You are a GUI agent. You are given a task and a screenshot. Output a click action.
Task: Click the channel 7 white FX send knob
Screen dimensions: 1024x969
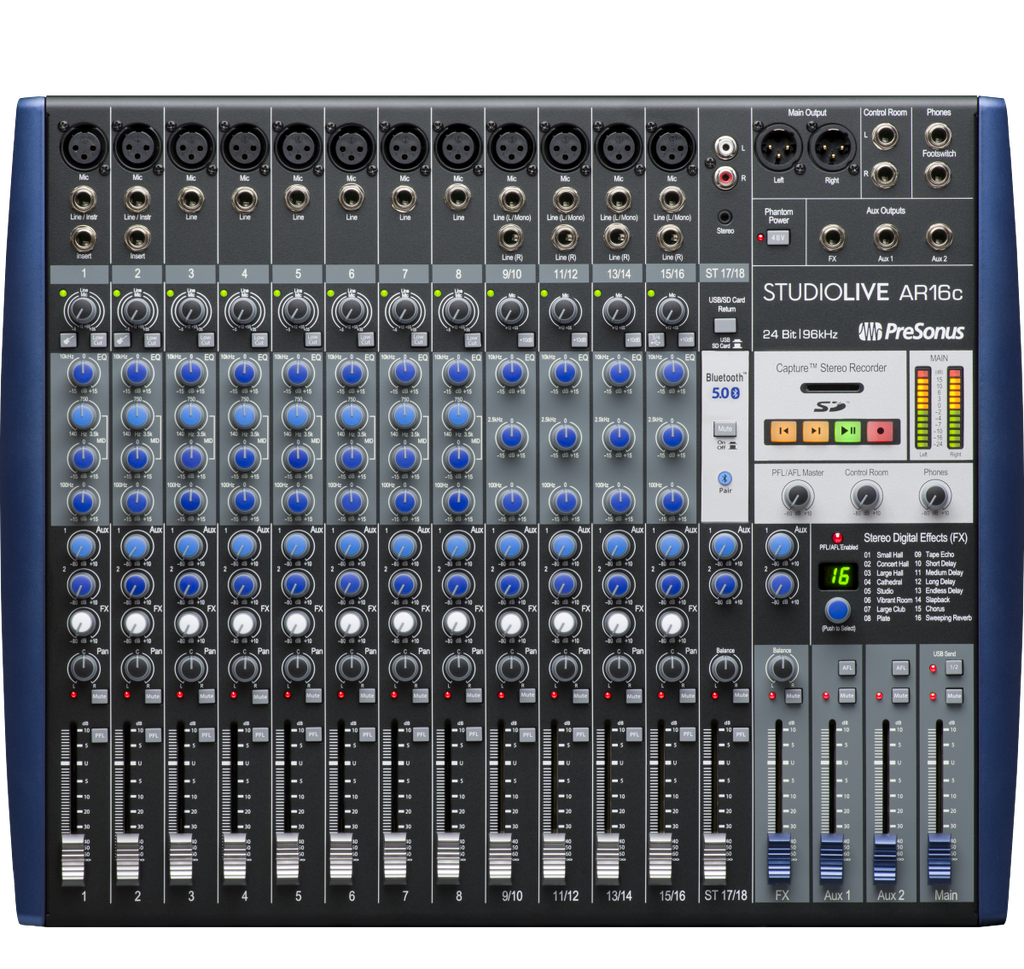(x=404, y=622)
